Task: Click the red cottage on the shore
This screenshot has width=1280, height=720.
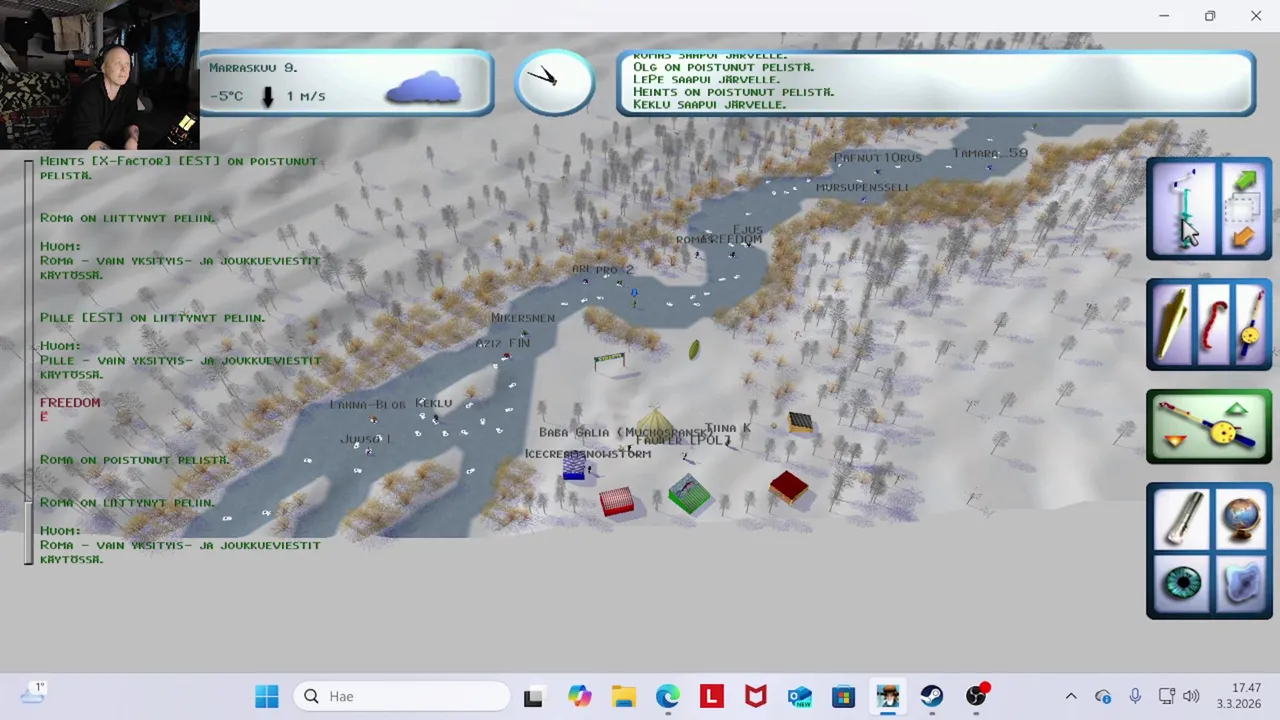Action: click(788, 487)
